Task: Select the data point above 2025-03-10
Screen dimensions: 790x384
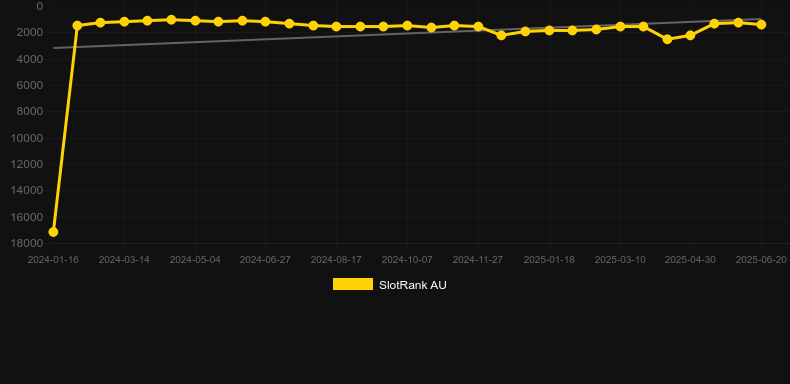Action: point(620,26)
